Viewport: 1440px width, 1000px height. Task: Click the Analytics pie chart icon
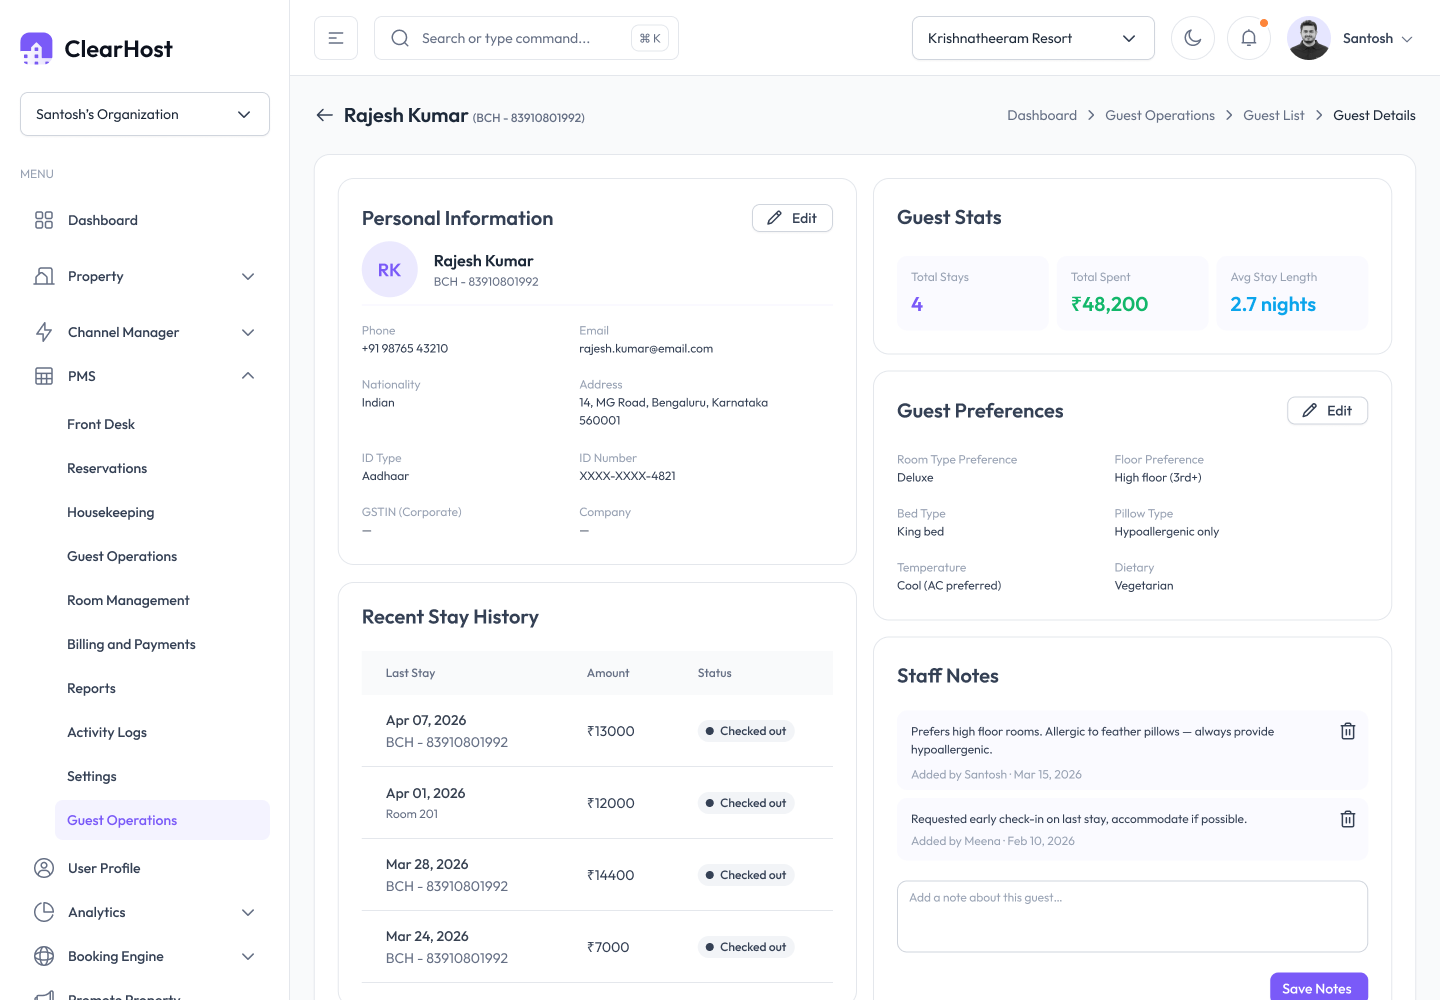(44, 912)
